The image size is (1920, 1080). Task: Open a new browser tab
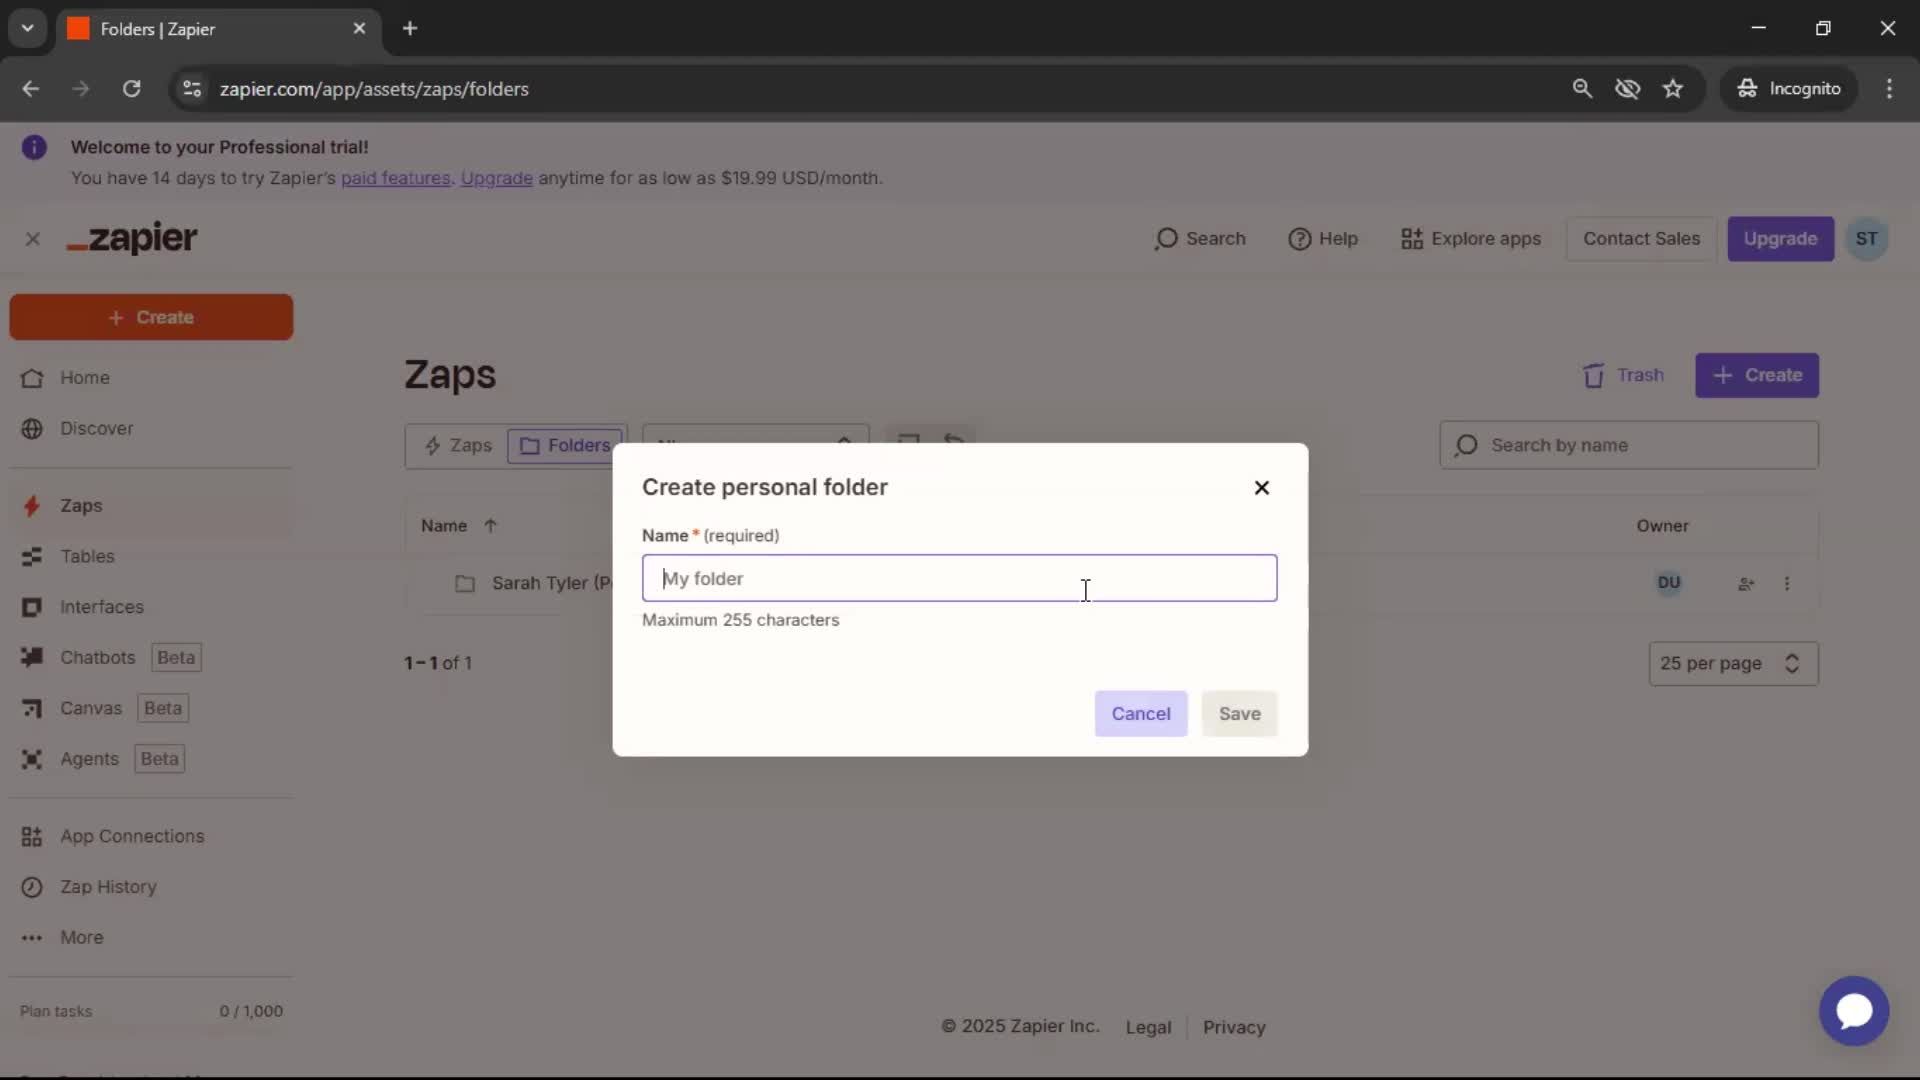pyautogui.click(x=410, y=29)
